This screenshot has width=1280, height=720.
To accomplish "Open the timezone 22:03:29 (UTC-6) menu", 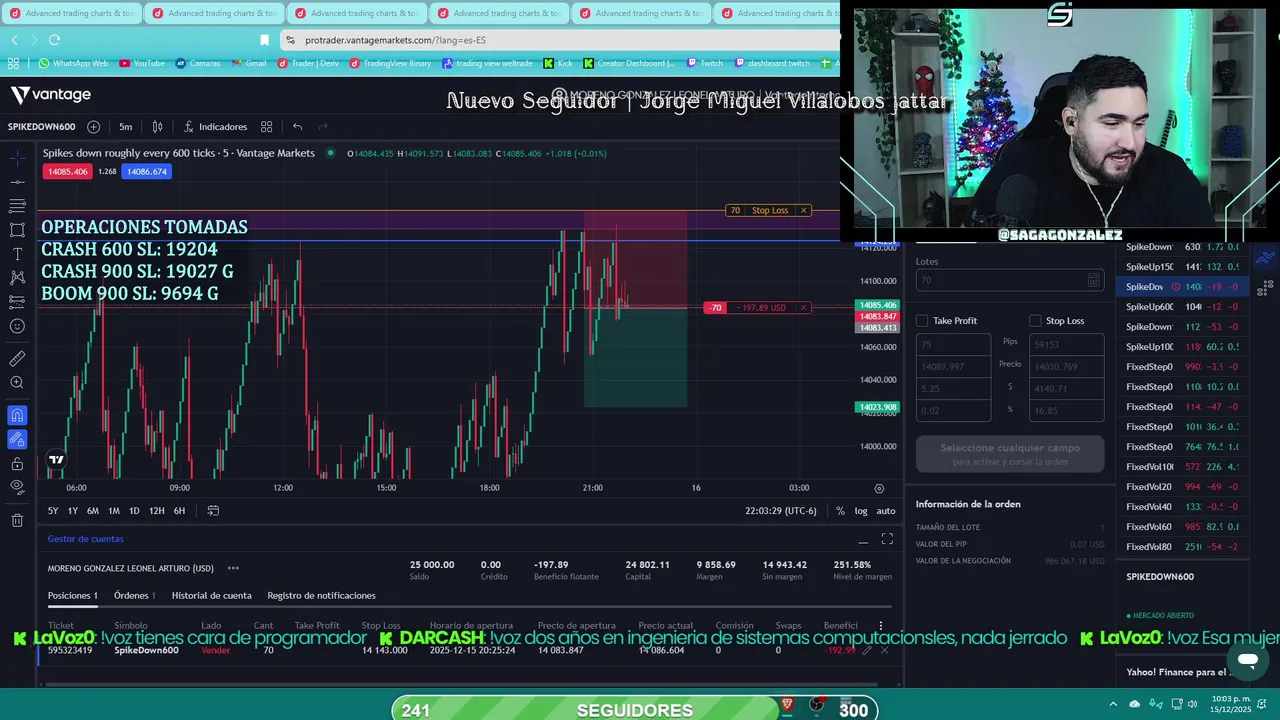I will click(x=780, y=511).
